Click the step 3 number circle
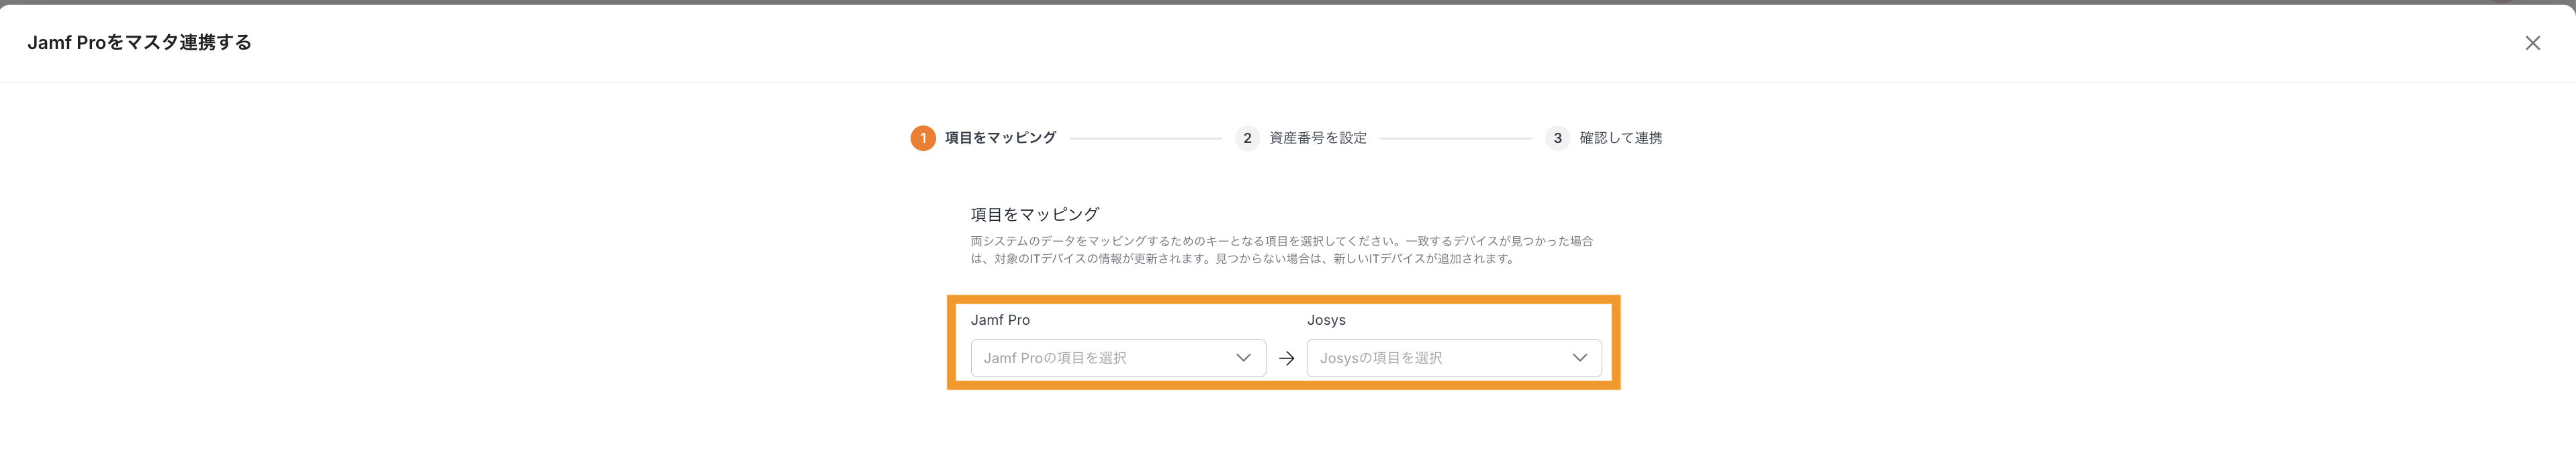2576x455 pixels. point(1556,138)
